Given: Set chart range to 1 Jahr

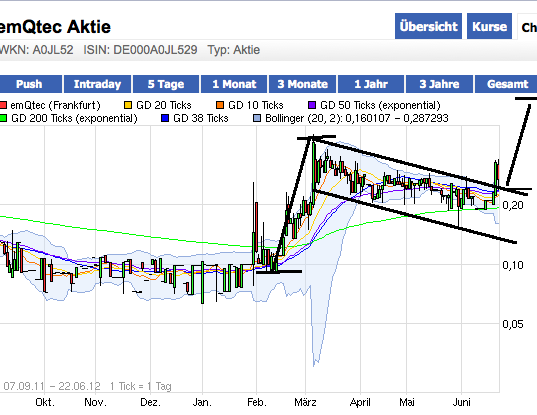Looking at the screenshot, I should pyautogui.click(x=371, y=84).
